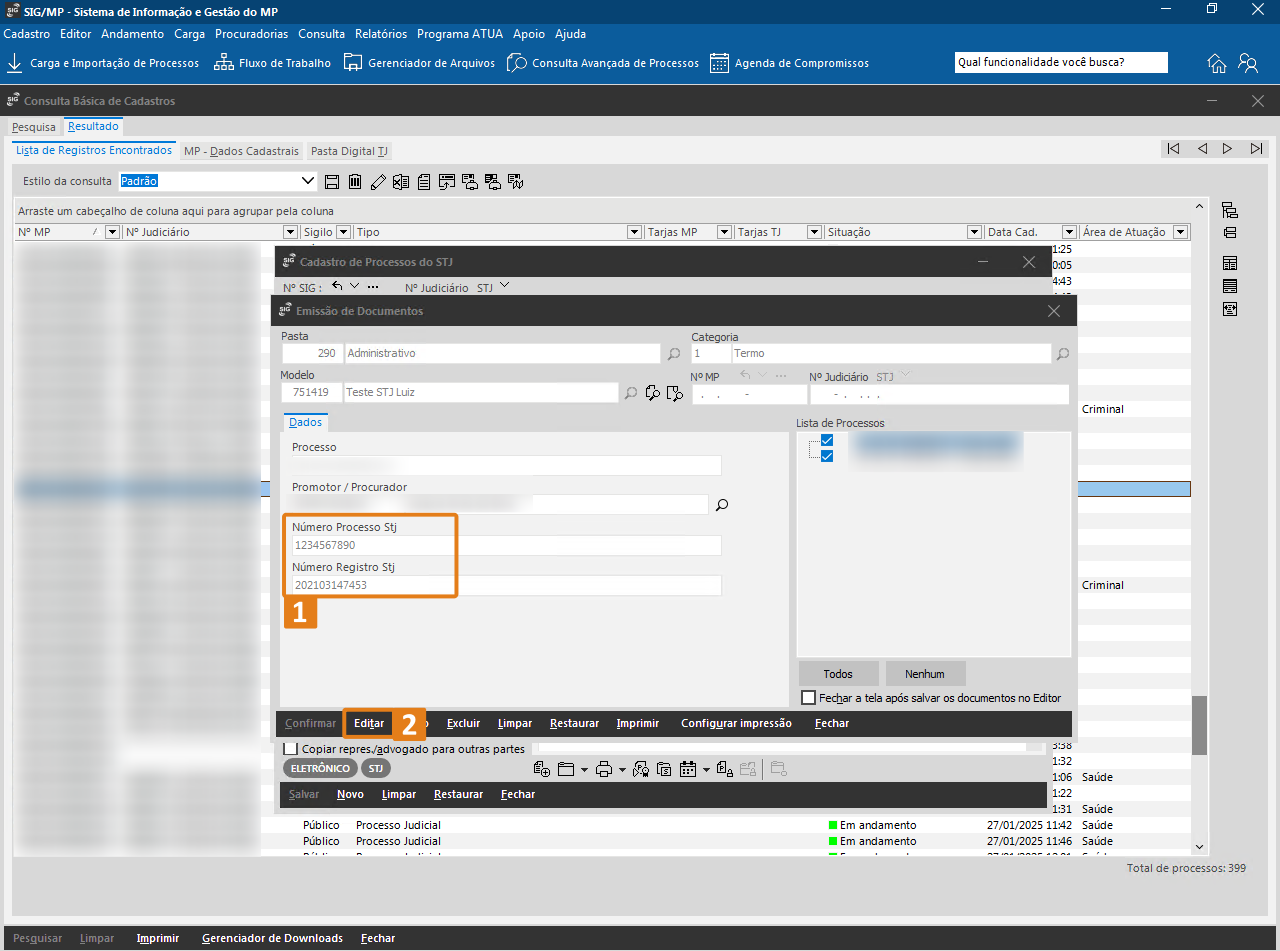Image resolution: width=1280 pixels, height=951 pixels.
Task: Click the Número Registro Stj field
Action: 506,585
